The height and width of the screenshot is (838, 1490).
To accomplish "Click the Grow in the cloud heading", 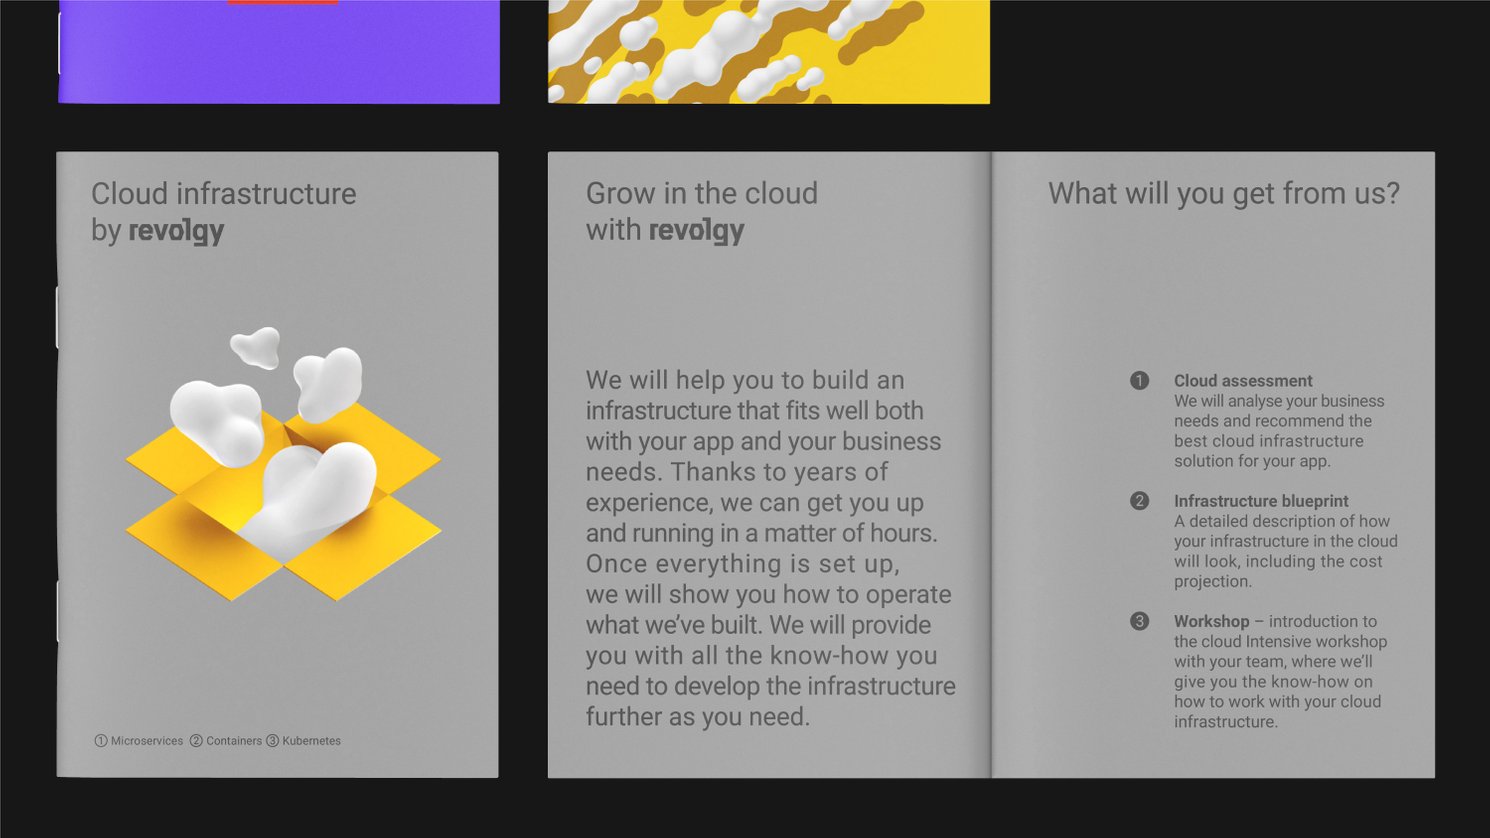I will [701, 194].
